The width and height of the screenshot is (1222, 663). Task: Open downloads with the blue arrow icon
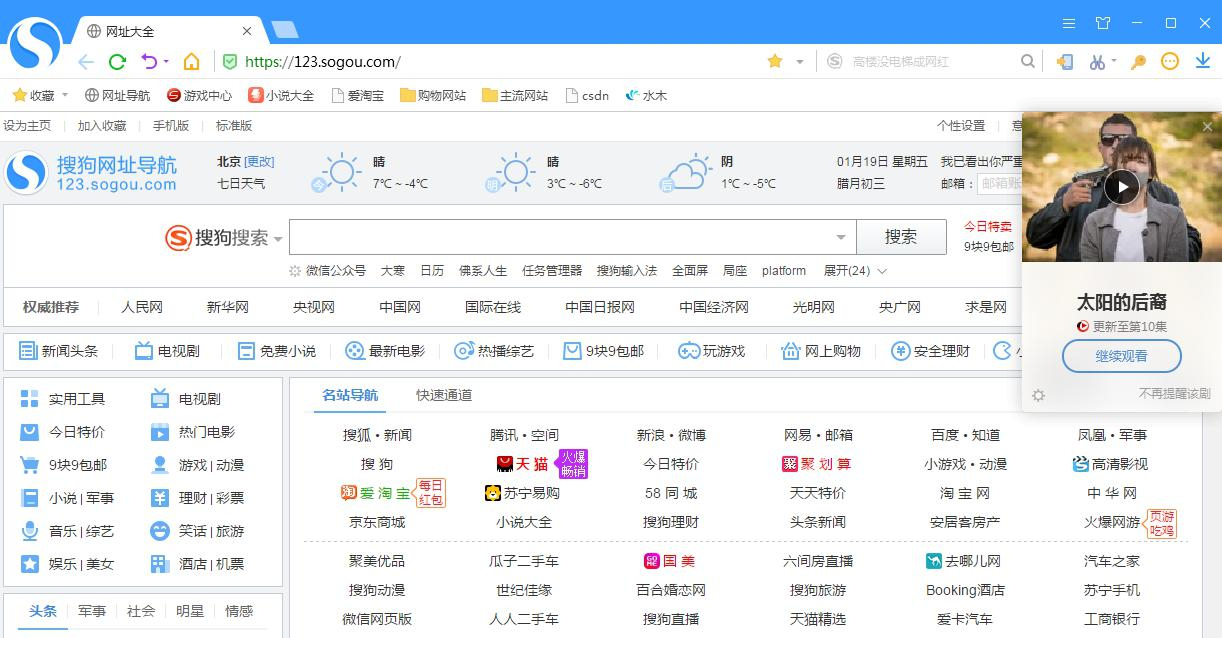pyautogui.click(x=1203, y=62)
